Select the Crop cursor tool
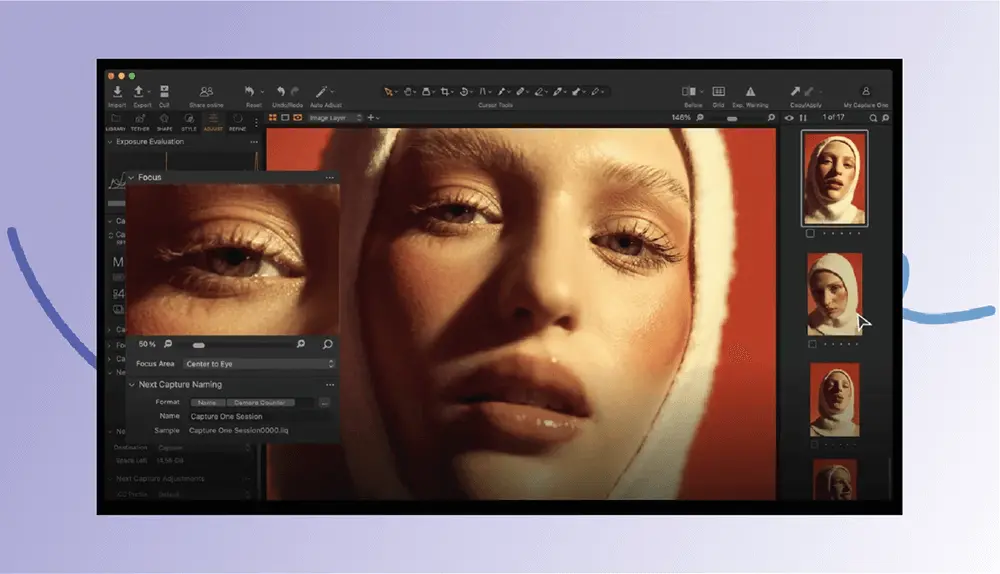This screenshot has width=1000, height=574. pos(445,92)
